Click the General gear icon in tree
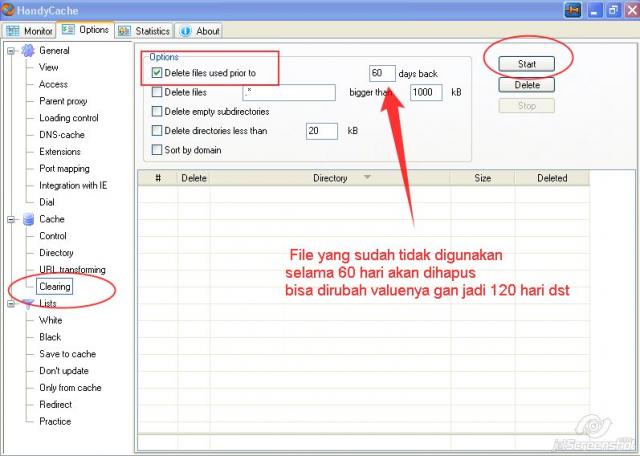This screenshot has width=640, height=456. pyautogui.click(x=28, y=51)
